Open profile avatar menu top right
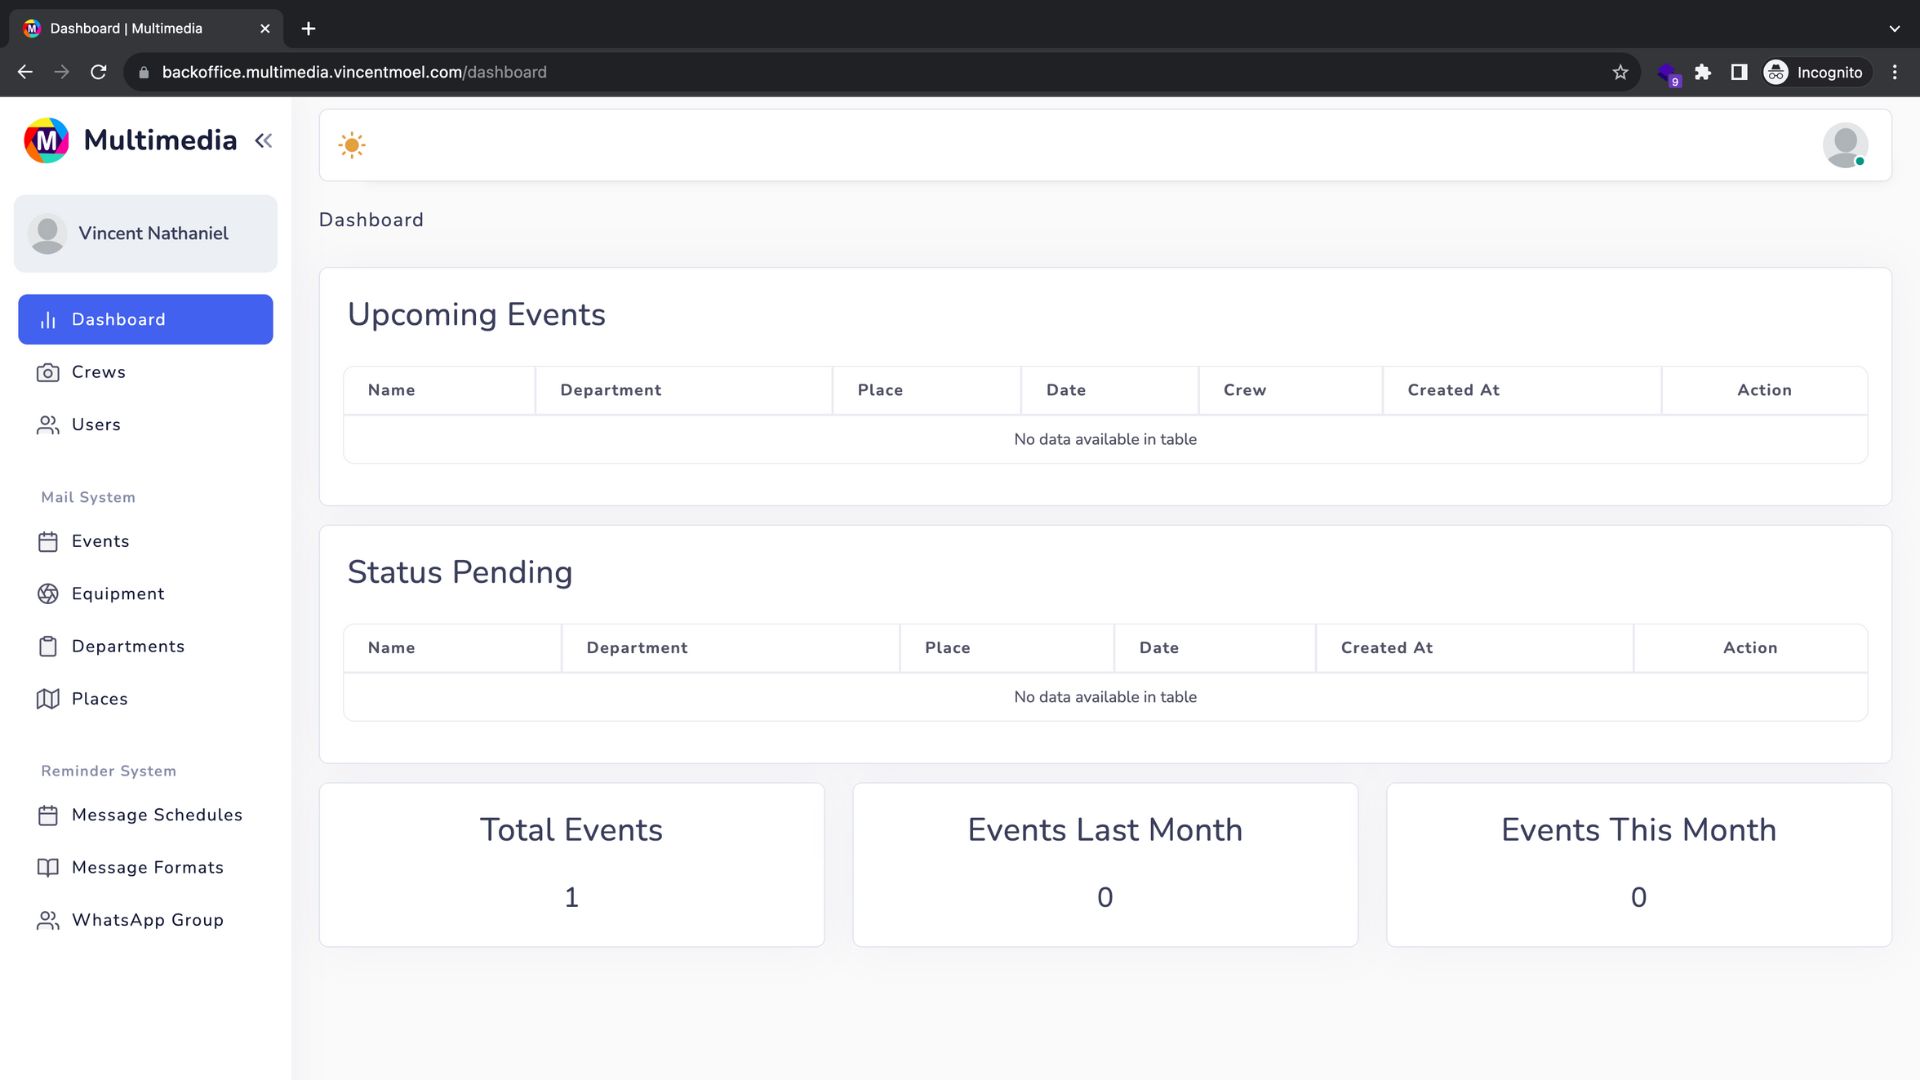1920x1080 pixels. 1844,145
